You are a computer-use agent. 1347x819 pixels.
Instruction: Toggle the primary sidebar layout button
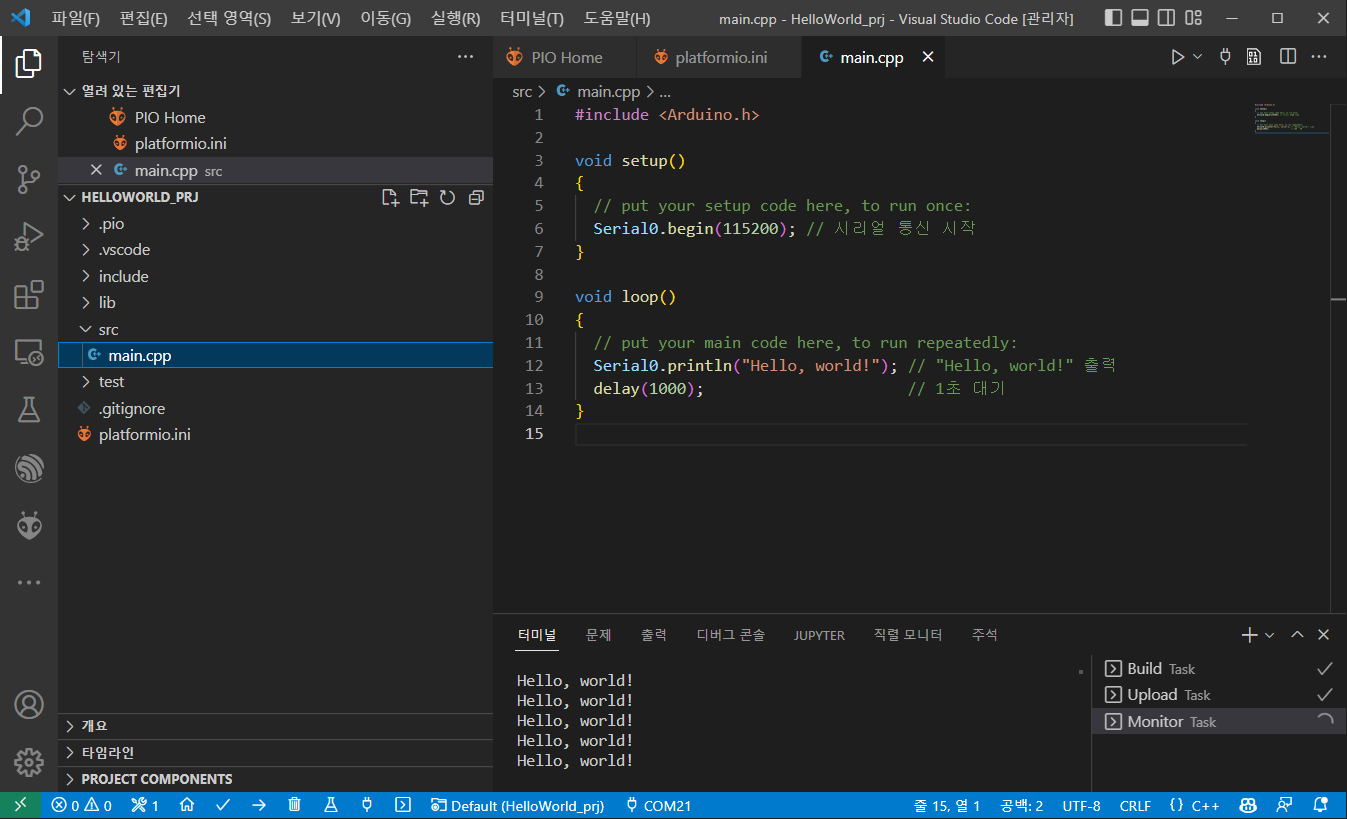[x=1114, y=18]
